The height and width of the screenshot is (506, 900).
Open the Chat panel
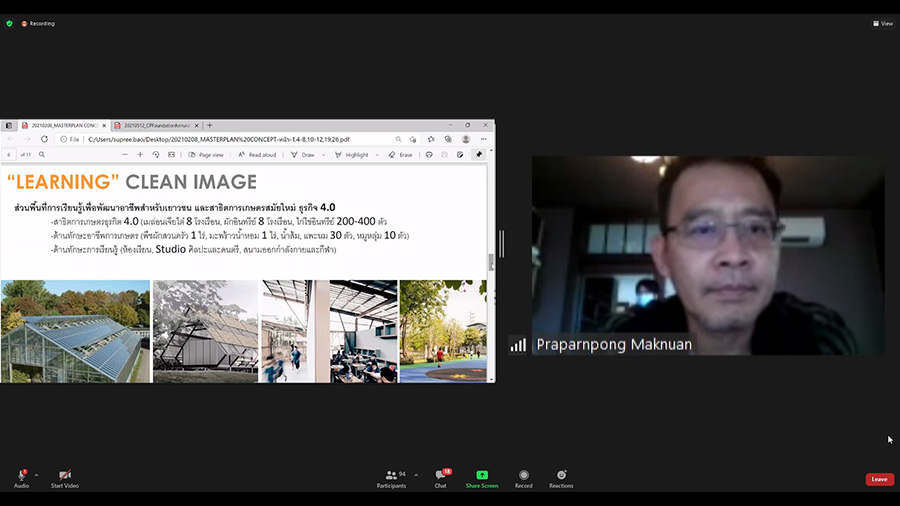tap(440, 475)
